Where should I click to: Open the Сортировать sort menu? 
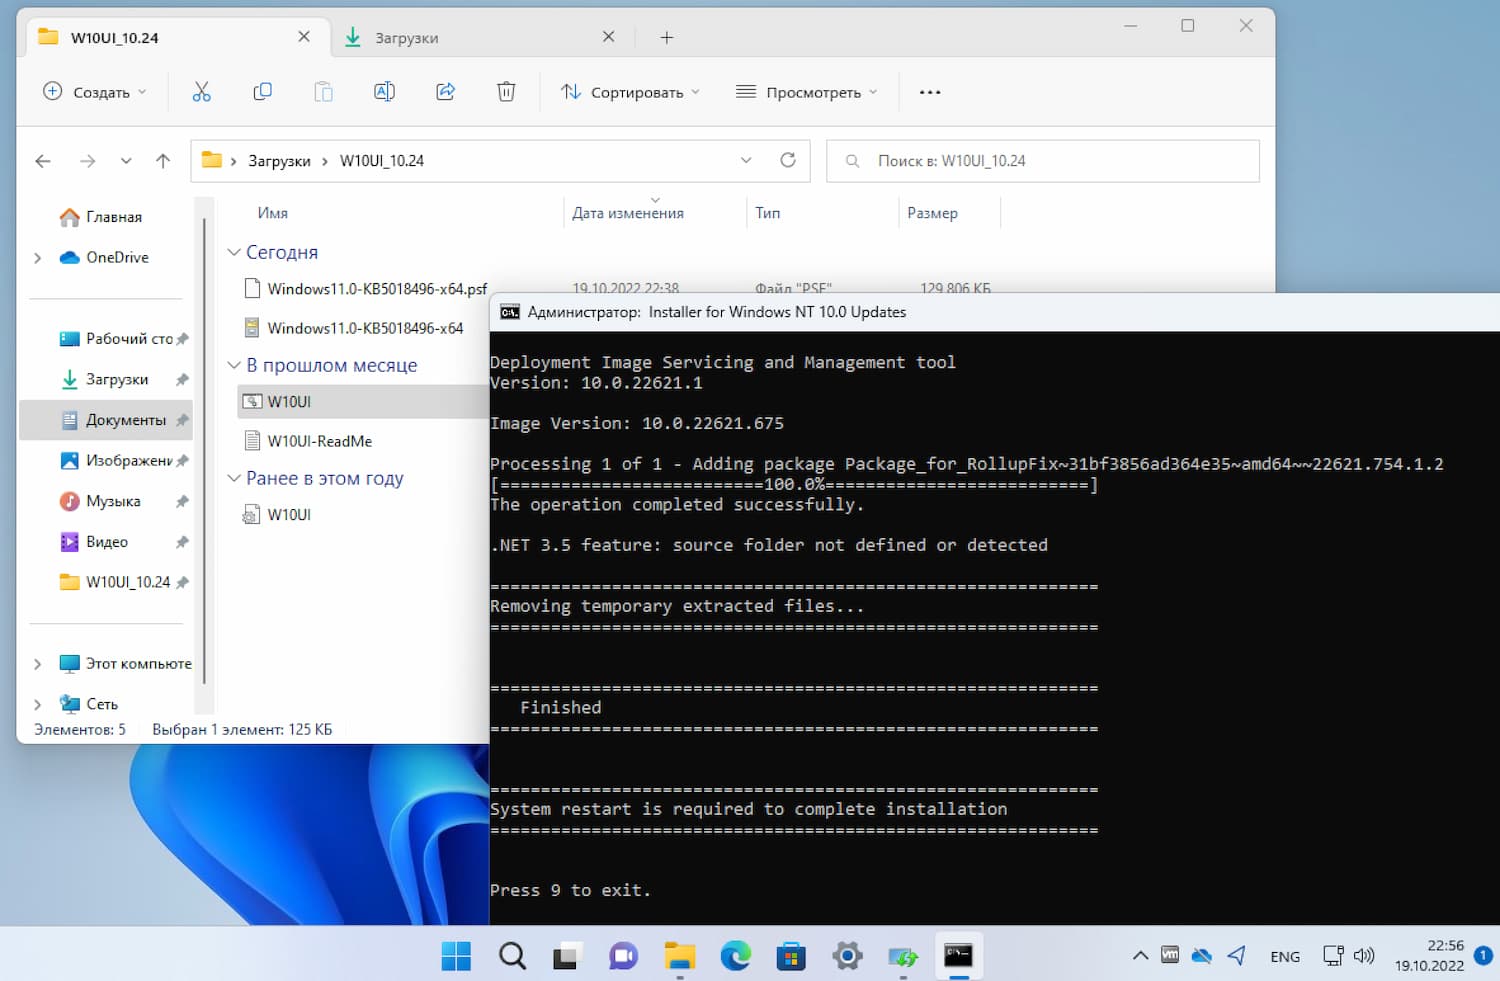630,92
